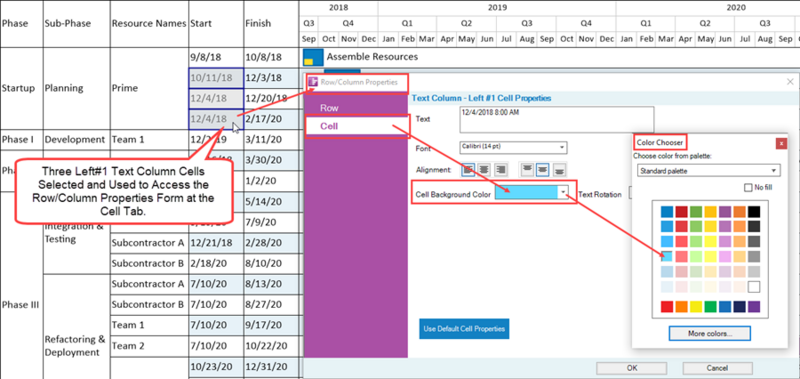This screenshot has height=379, width=800.
Task: Click the 12/20/18 finish cell
Action: [x=271, y=98]
